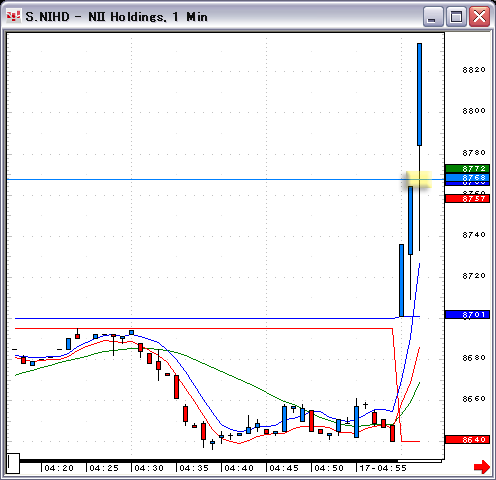
Task: Click the 8680 price axis value
Action: (474, 358)
